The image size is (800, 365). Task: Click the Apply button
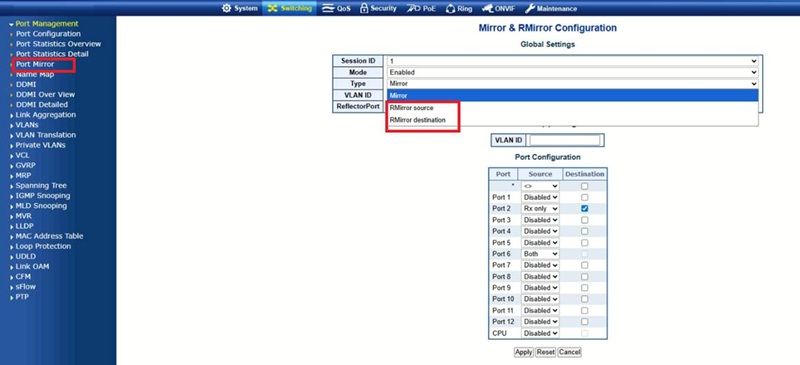[523, 352]
